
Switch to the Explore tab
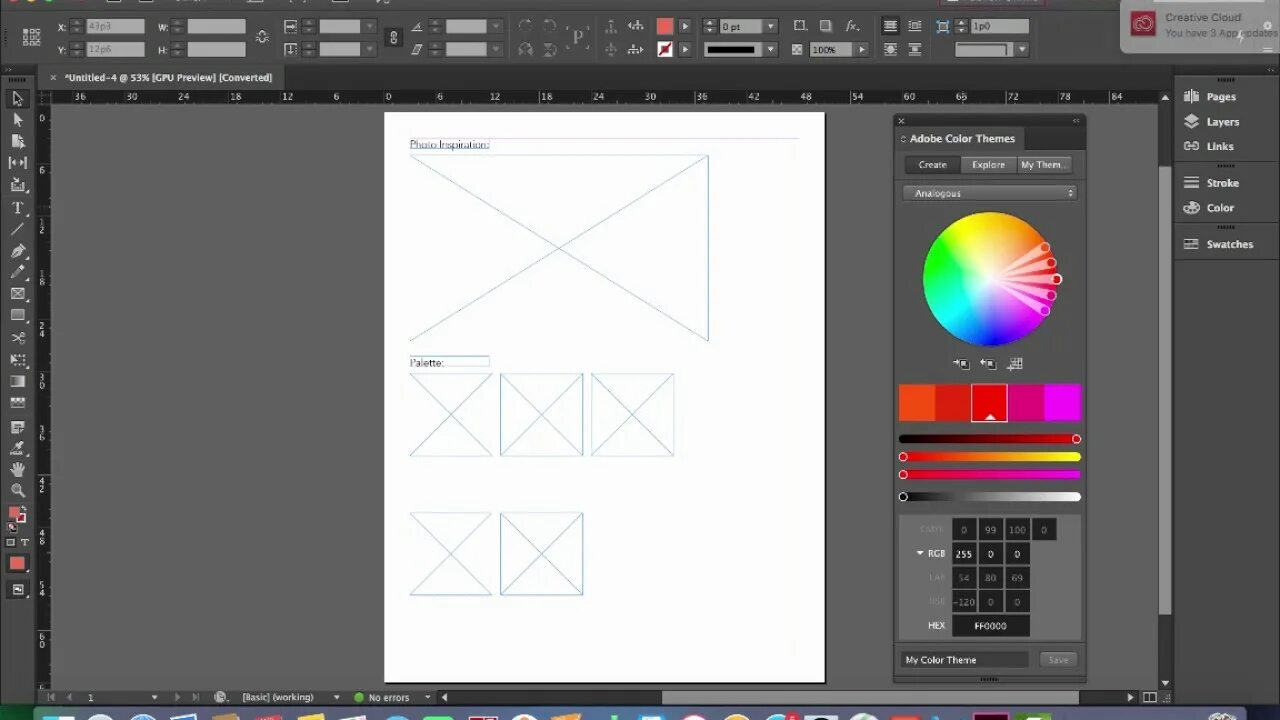coord(989,165)
